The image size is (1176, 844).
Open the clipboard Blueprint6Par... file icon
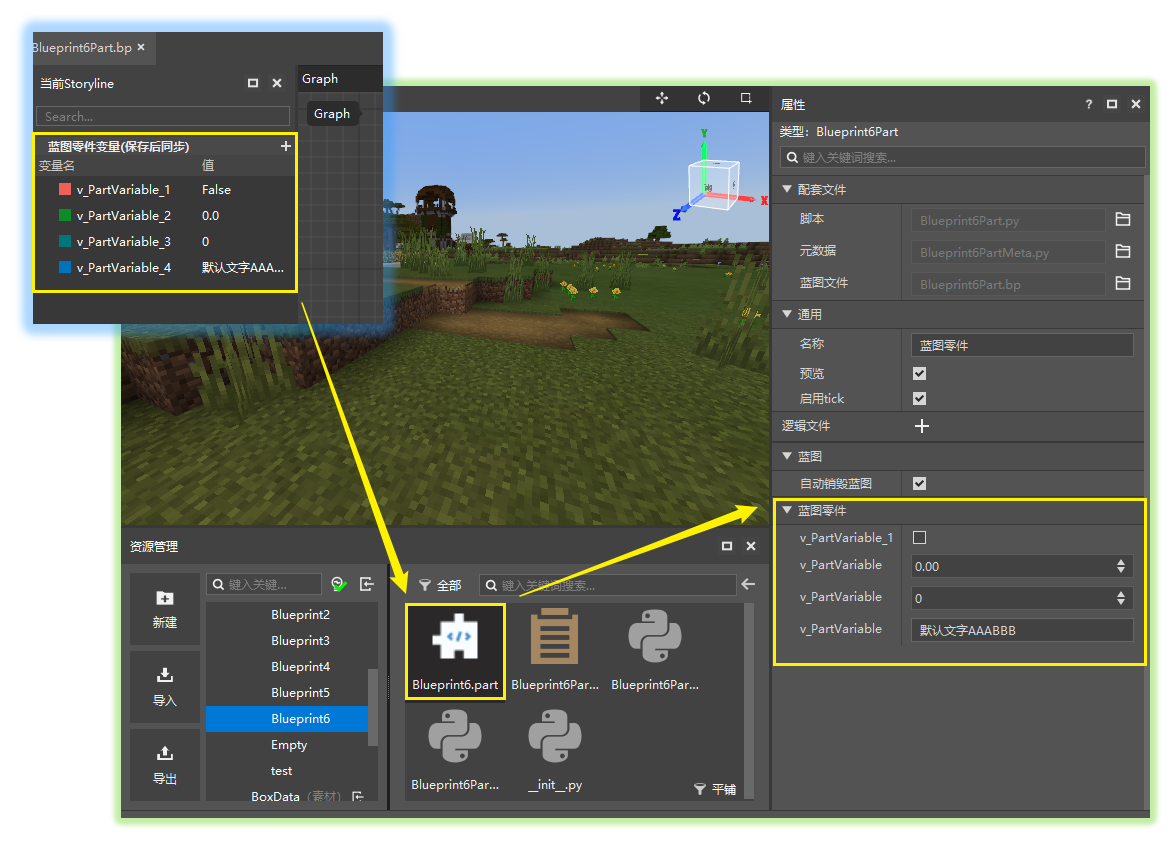pyautogui.click(x=554, y=636)
